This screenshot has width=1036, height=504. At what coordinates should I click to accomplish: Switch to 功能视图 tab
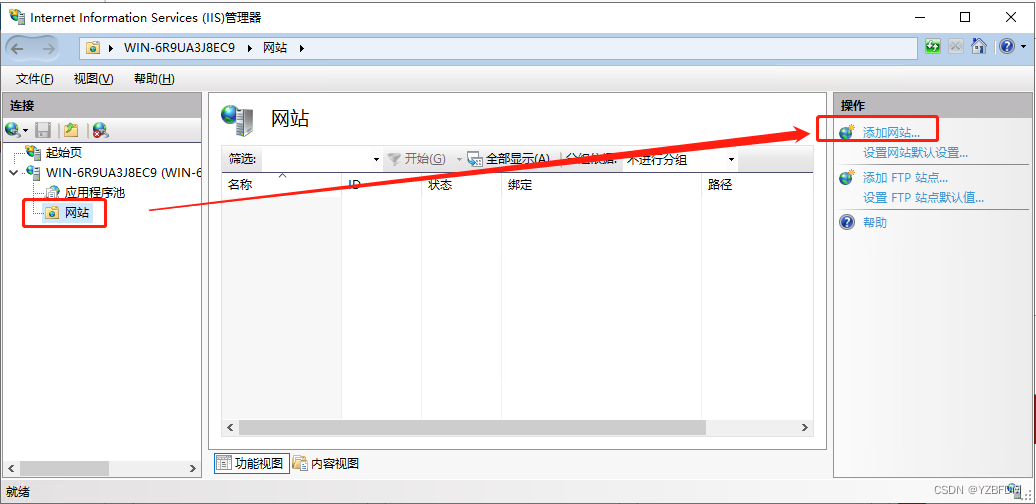[x=252, y=464]
